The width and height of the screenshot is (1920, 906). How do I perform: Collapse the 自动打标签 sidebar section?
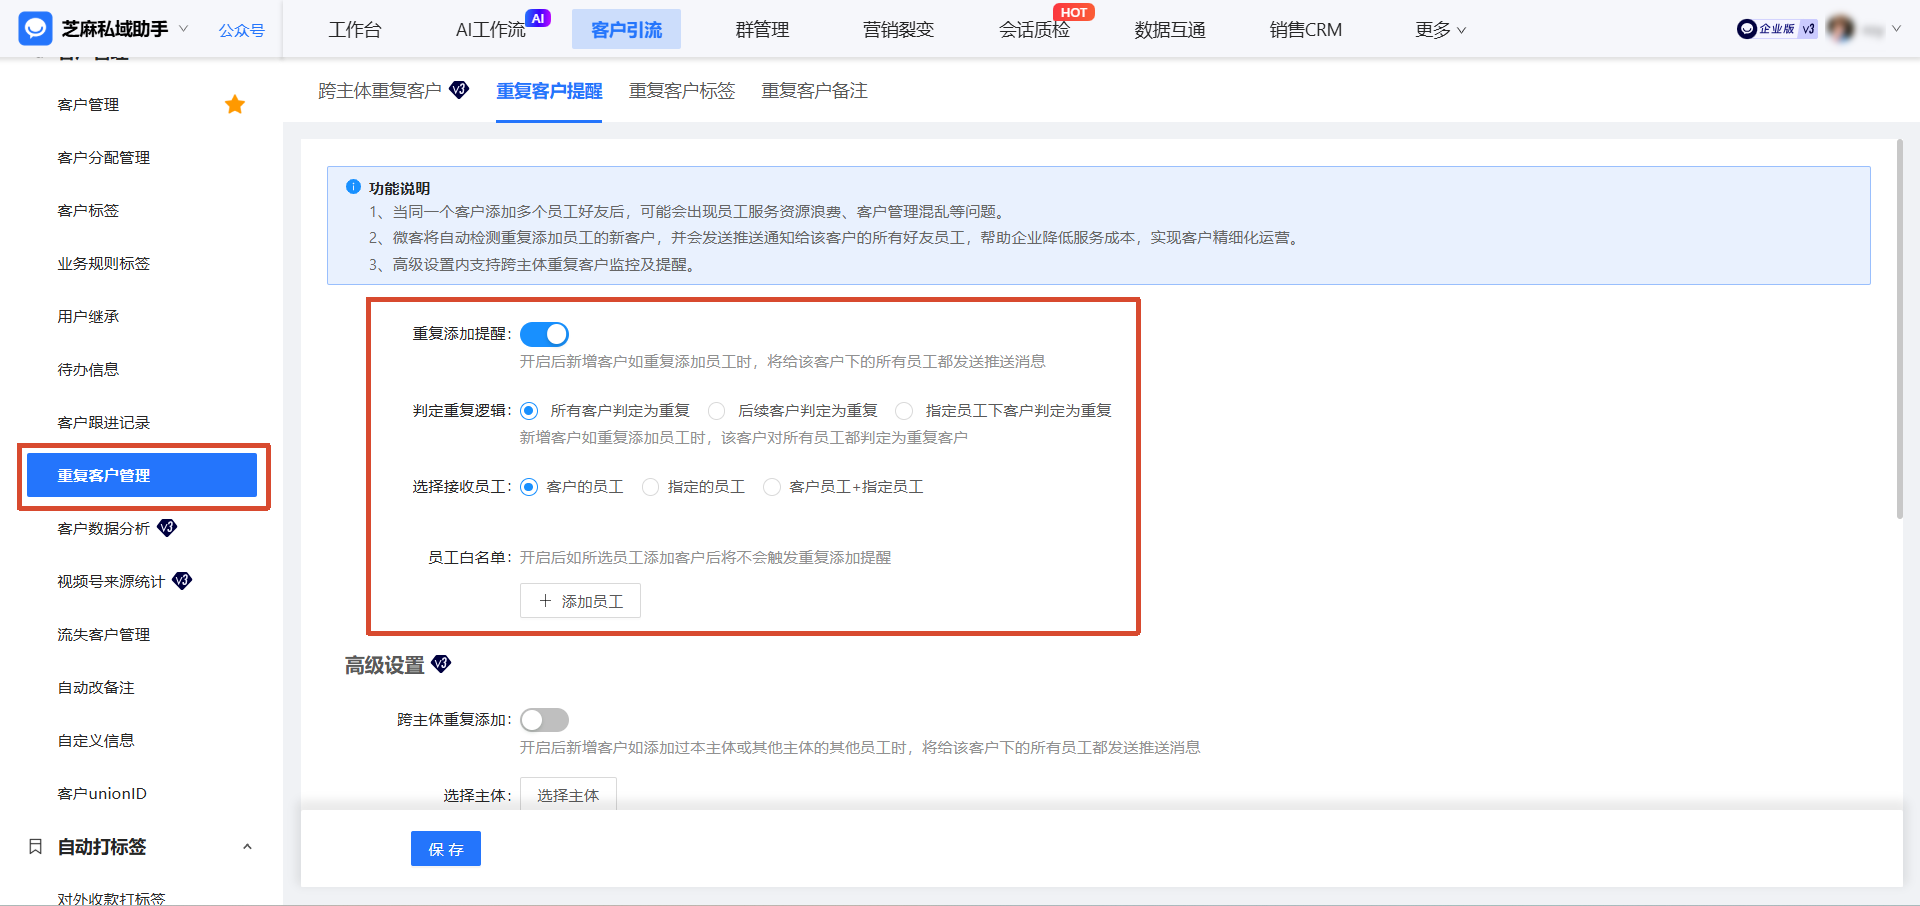click(x=248, y=847)
